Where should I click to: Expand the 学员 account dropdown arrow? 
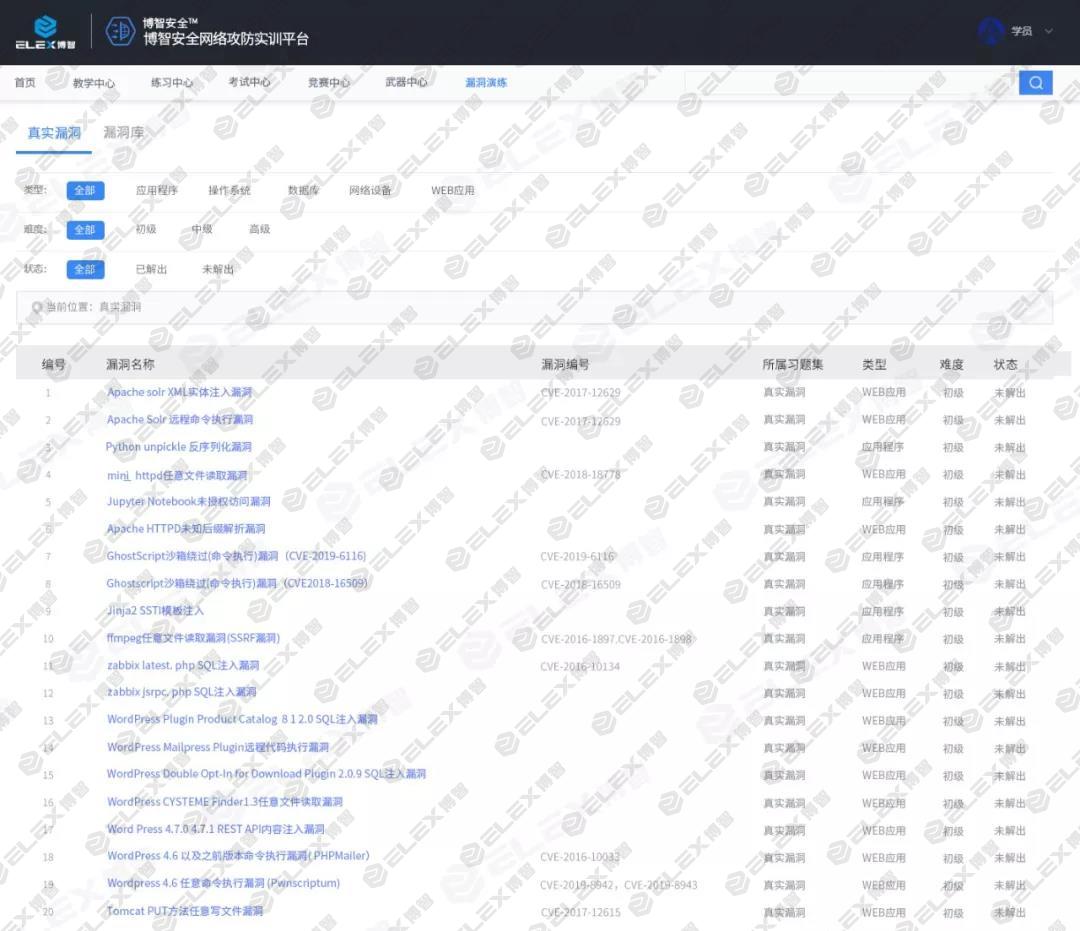(x=1049, y=31)
